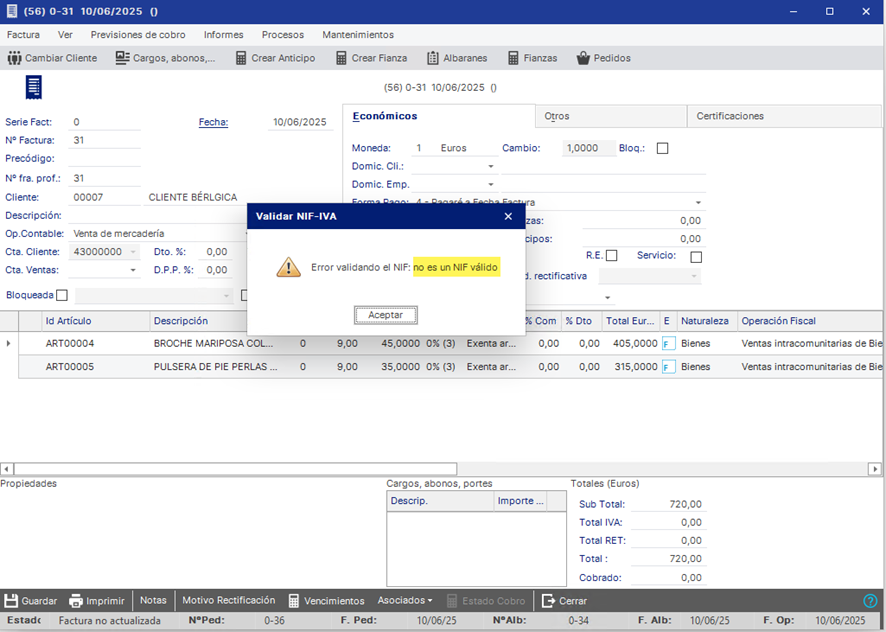Click the F icon in ART00005 row

668,367
